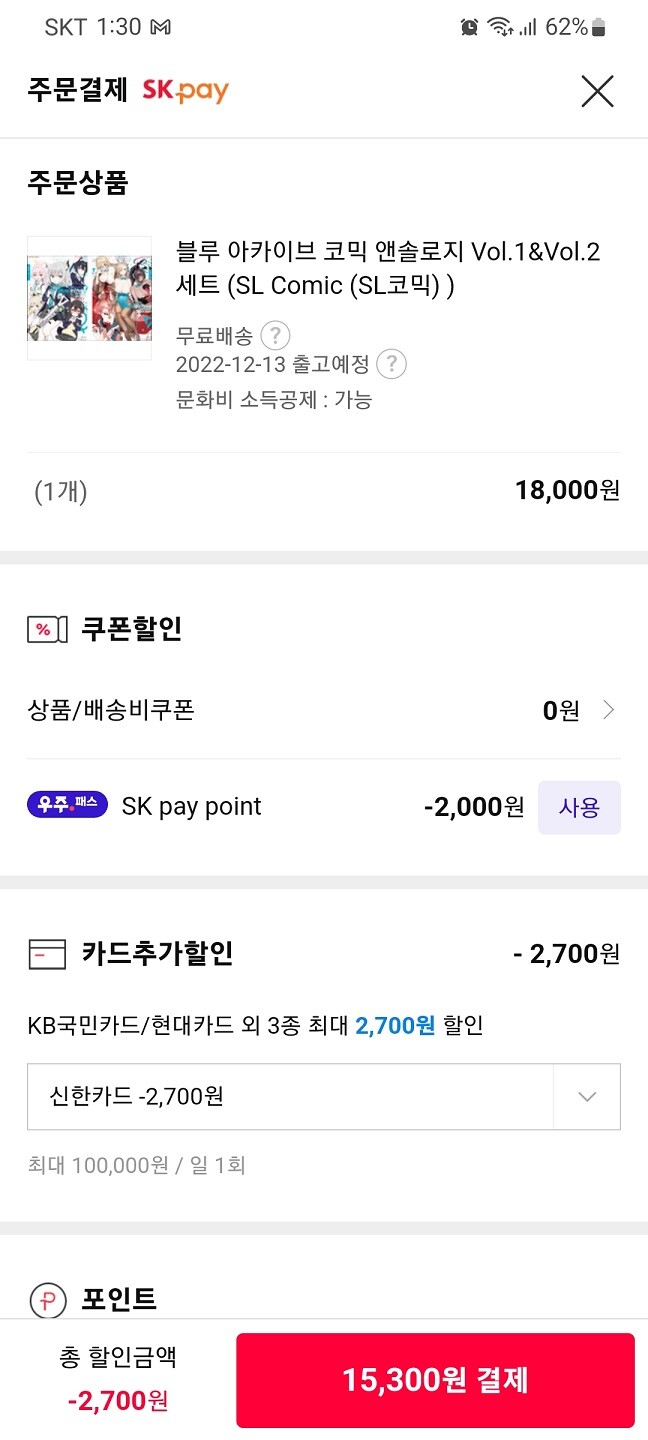This screenshot has width=648, height=1440.
Task: Click the 출고예정 question mark help icon
Action: point(390,366)
